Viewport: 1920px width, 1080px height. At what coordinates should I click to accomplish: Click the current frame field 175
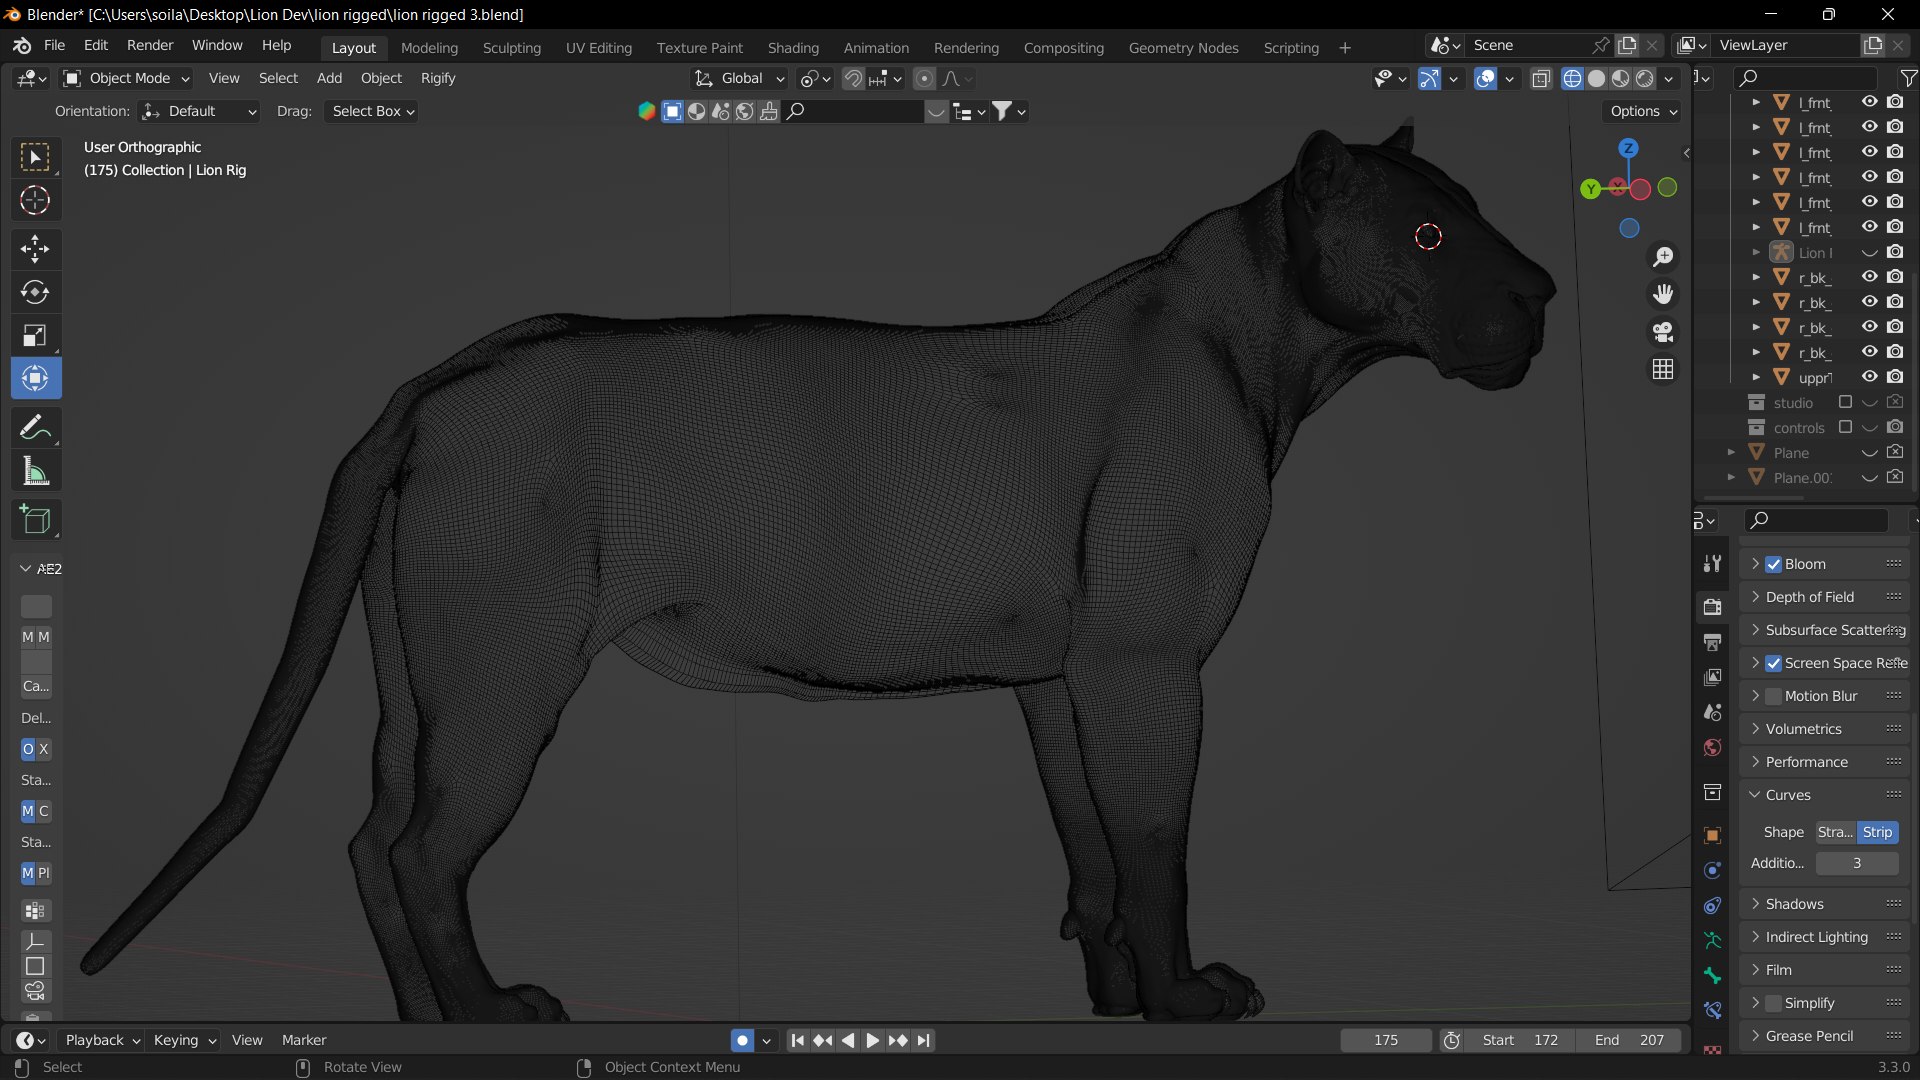coord(1386,1040)
